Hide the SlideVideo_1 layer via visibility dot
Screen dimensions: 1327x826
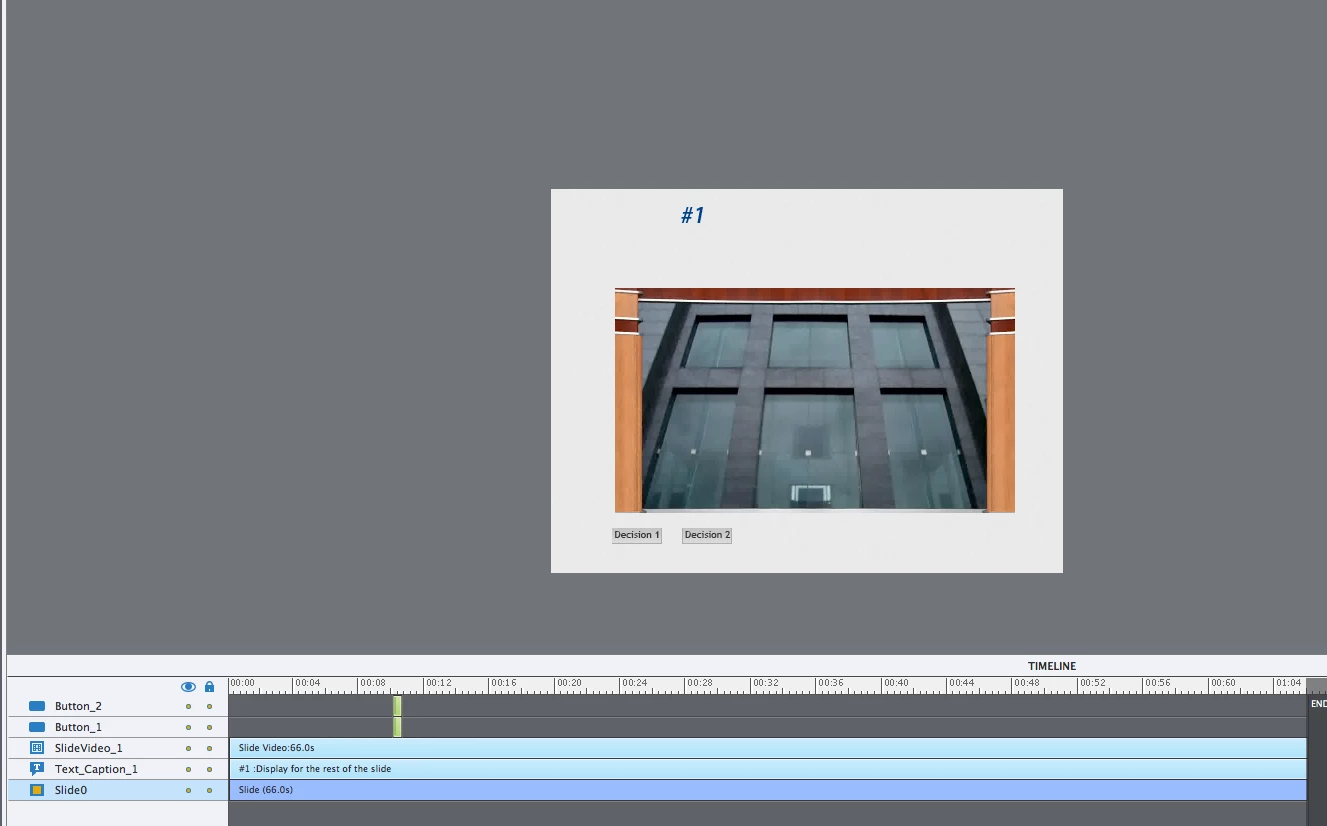pos(188,748)
